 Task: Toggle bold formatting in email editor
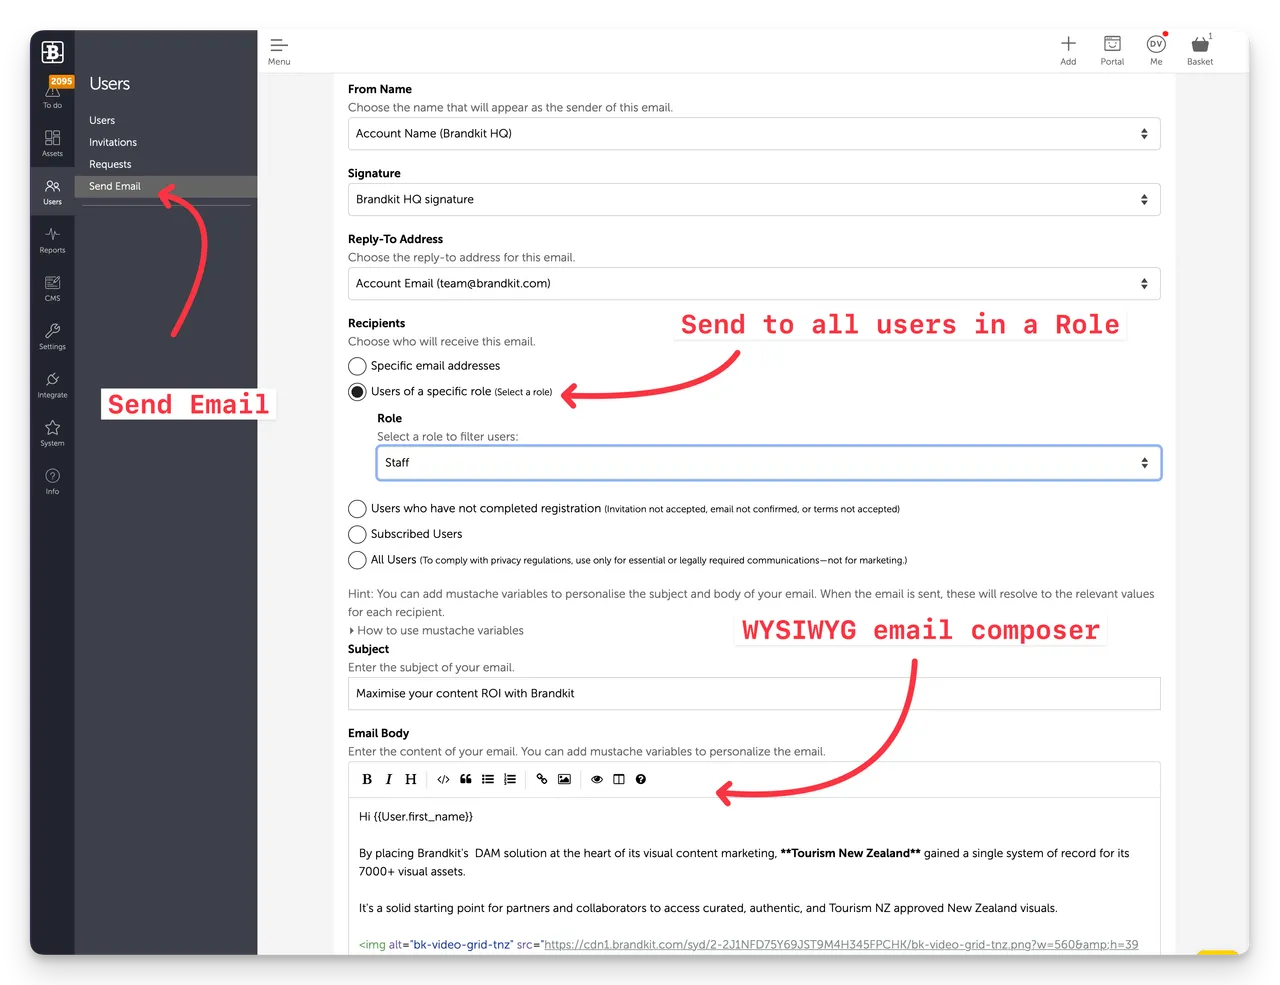[367, 779]
